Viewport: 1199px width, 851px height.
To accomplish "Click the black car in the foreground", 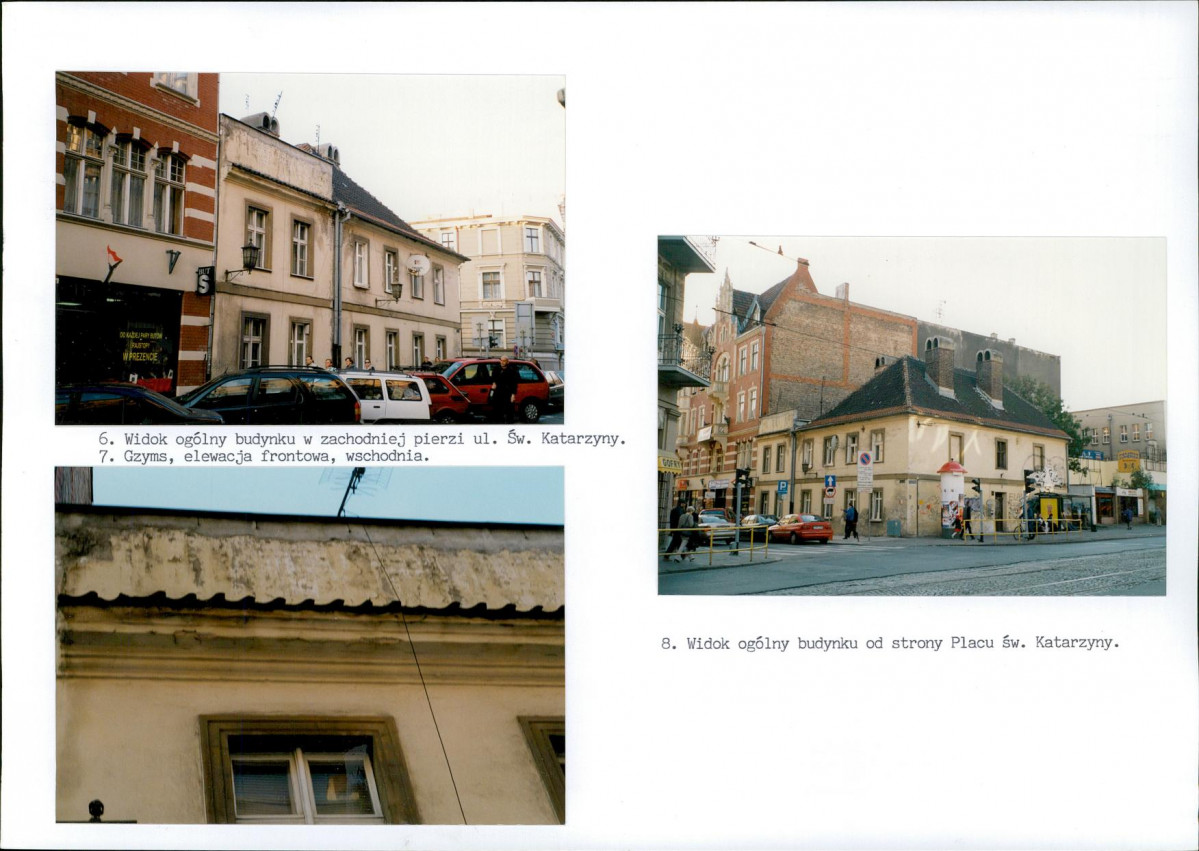I will tap(272, 398).
